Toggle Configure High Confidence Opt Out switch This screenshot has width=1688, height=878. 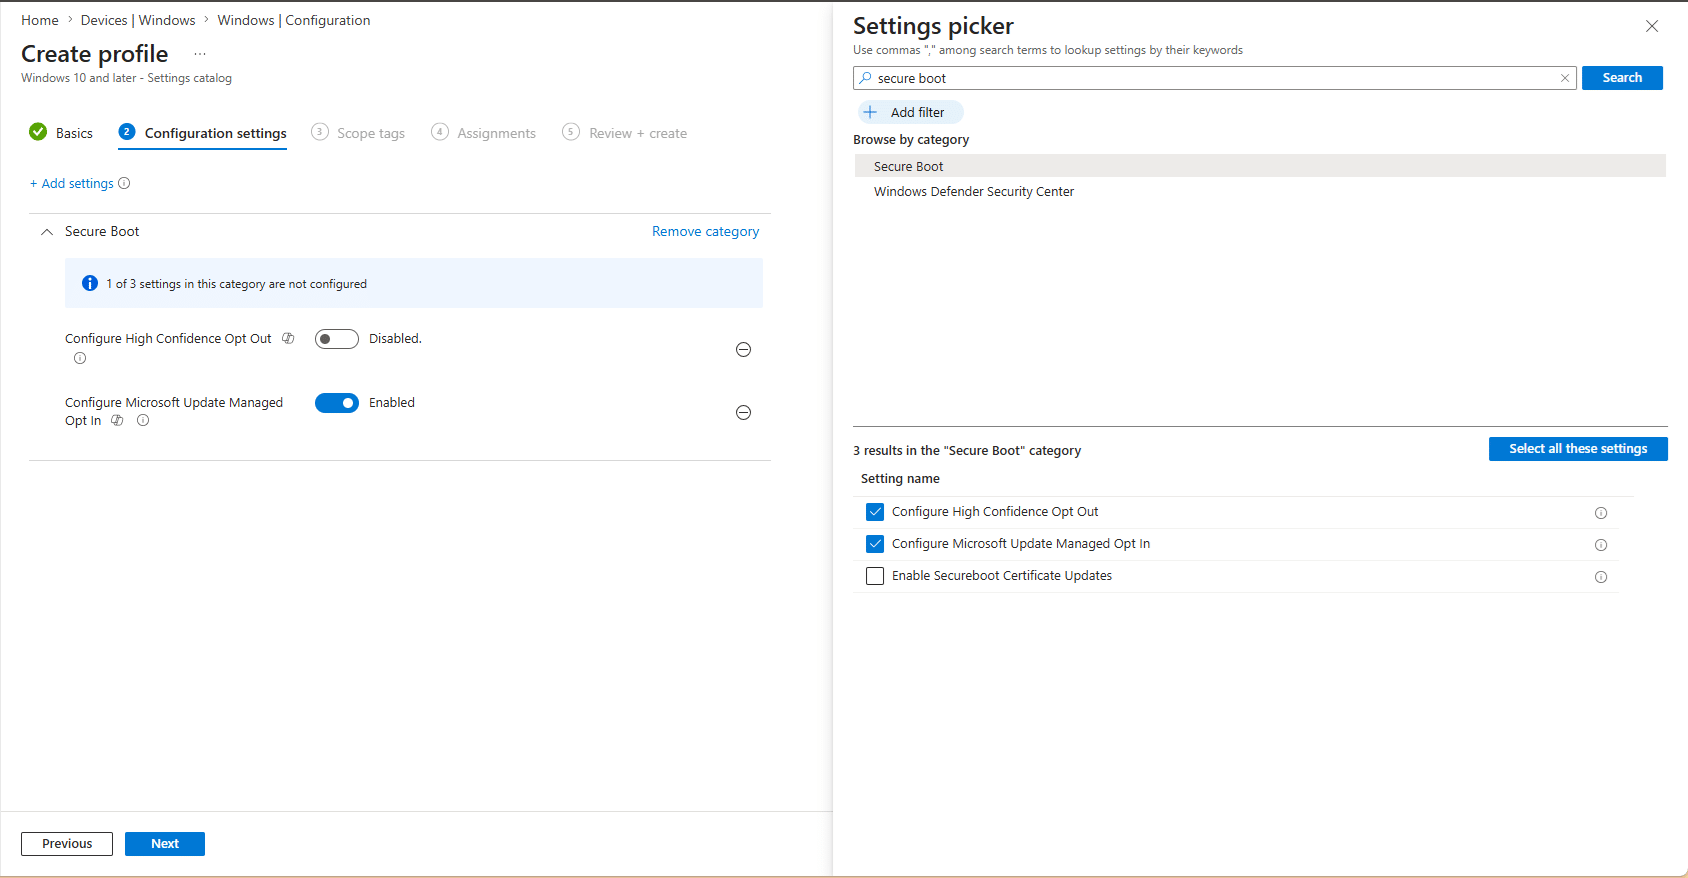336,339
